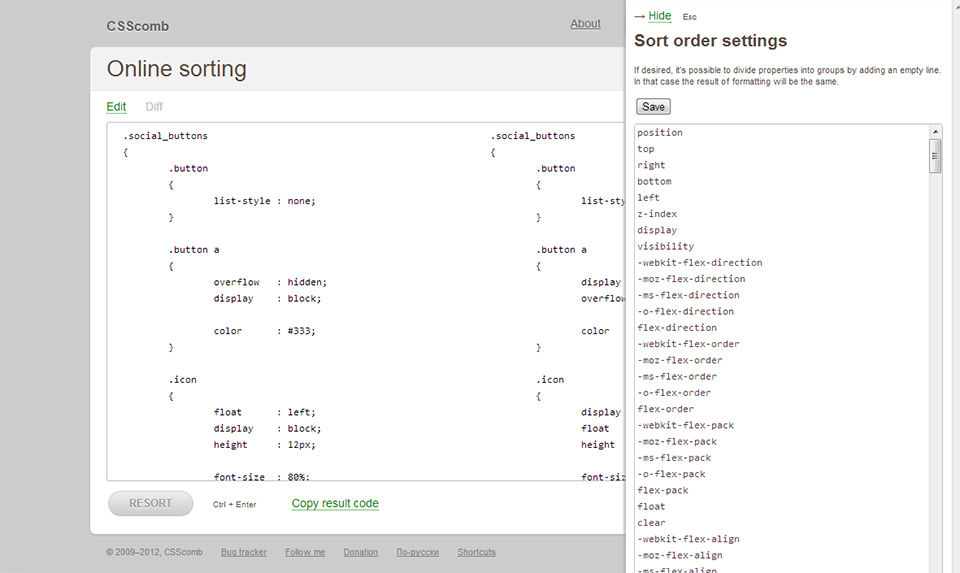Click the 'float' line in sort order textarea

pos(651,507)
